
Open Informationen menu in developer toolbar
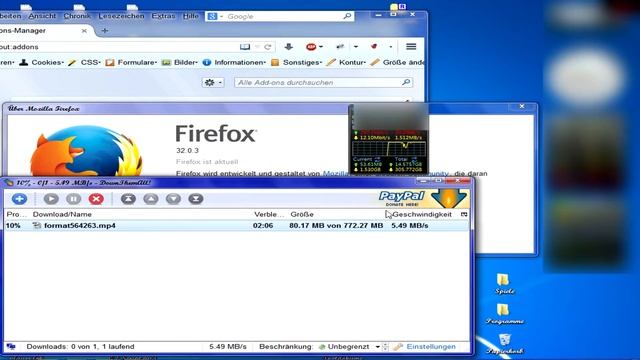pos(235,62)
